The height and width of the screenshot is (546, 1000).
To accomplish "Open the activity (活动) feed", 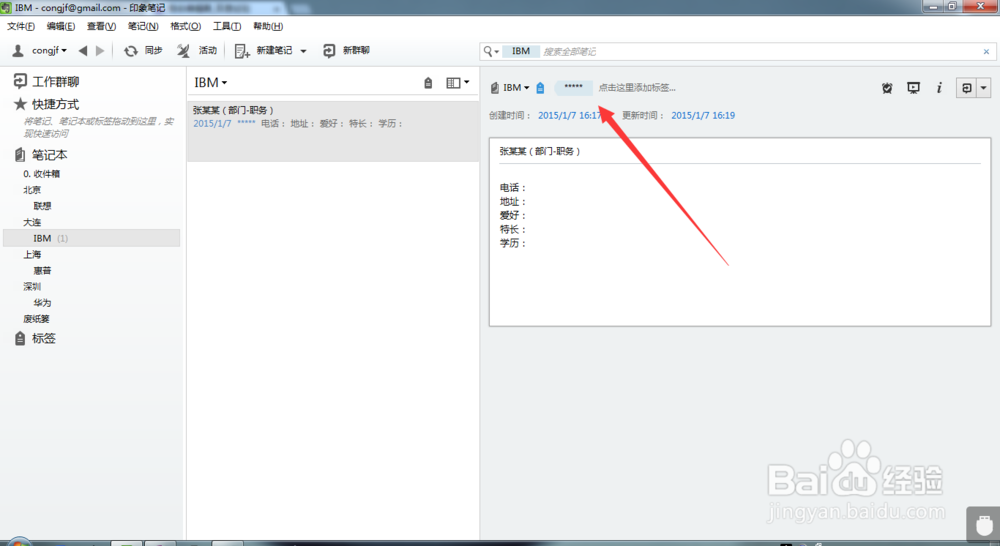I will tap(197, 50).
